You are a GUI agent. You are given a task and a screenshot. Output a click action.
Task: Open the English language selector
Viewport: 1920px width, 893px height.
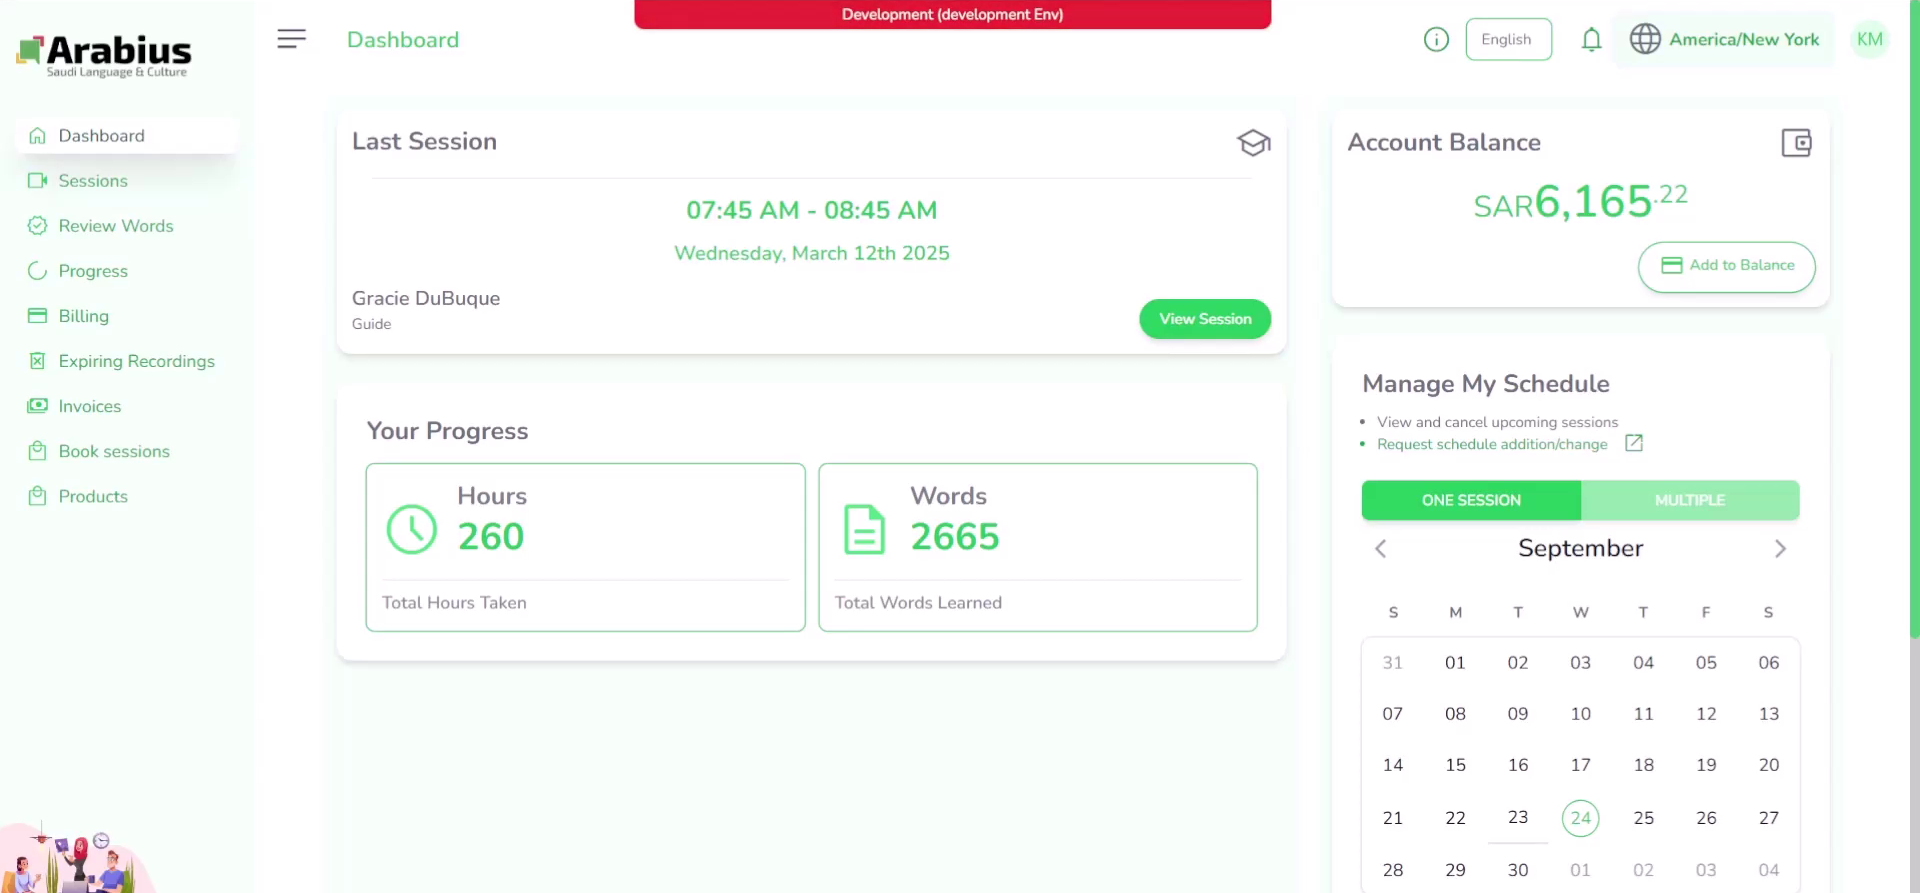1508,40
